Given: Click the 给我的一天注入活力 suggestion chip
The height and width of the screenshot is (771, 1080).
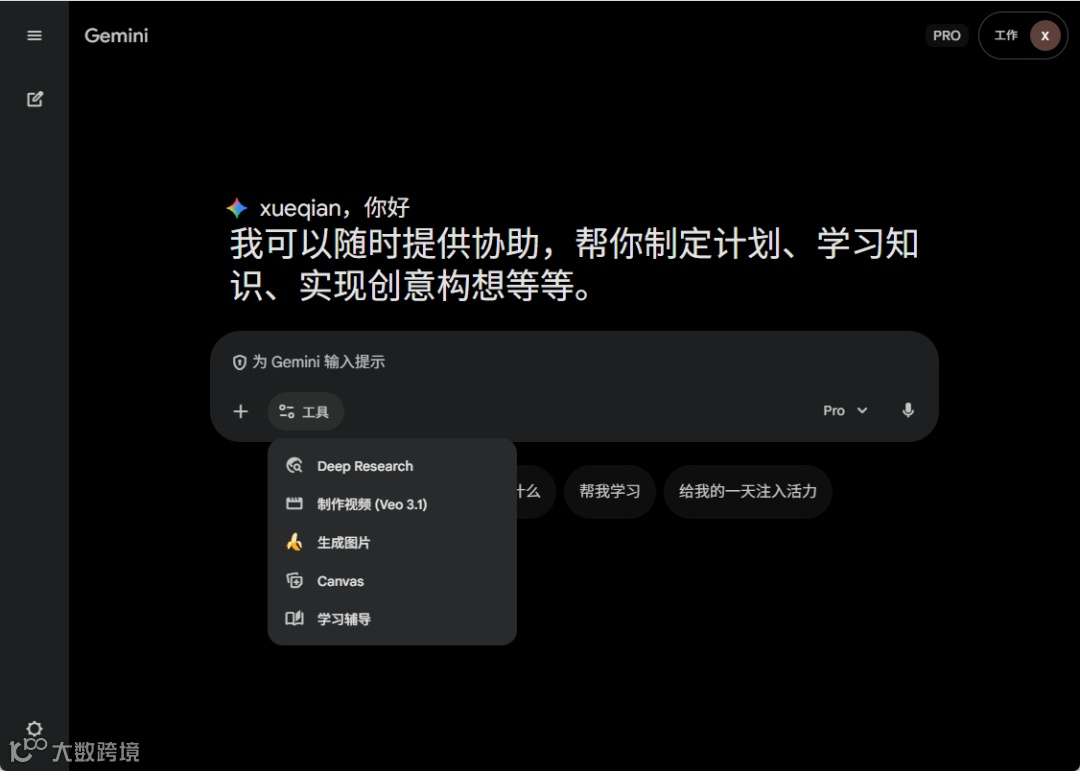Looking at the screenshot, I should pos(748,492).
